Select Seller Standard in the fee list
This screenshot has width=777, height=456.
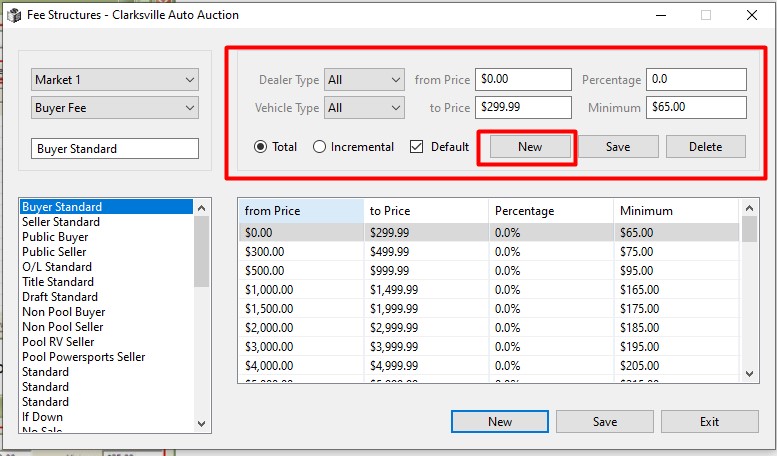coord(61,222)
